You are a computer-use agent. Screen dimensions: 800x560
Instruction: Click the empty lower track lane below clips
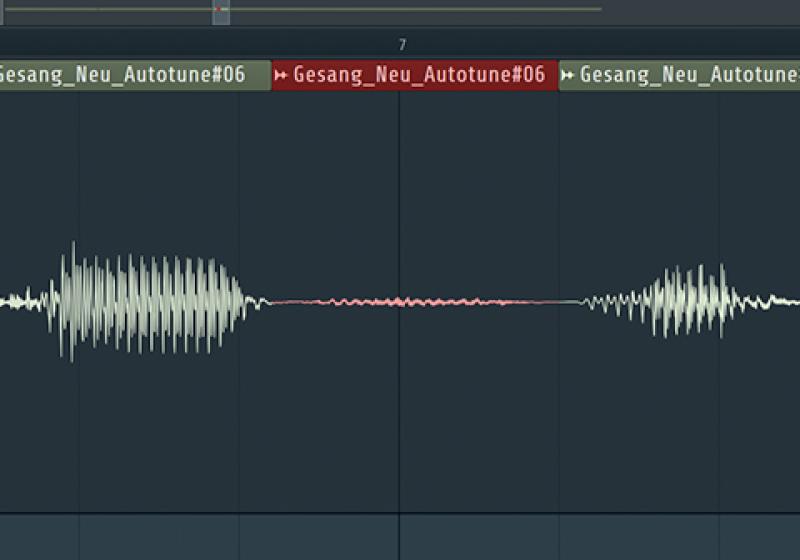click(x=400, y=537)
